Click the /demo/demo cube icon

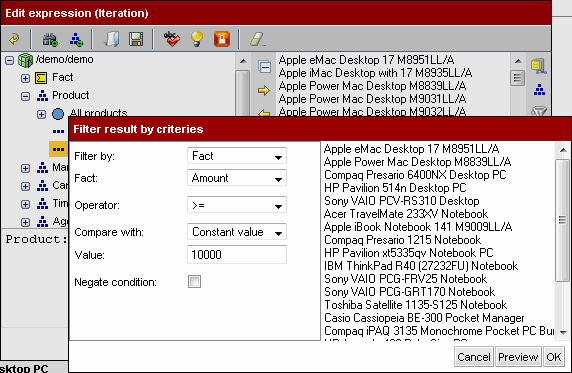point(26,60)
